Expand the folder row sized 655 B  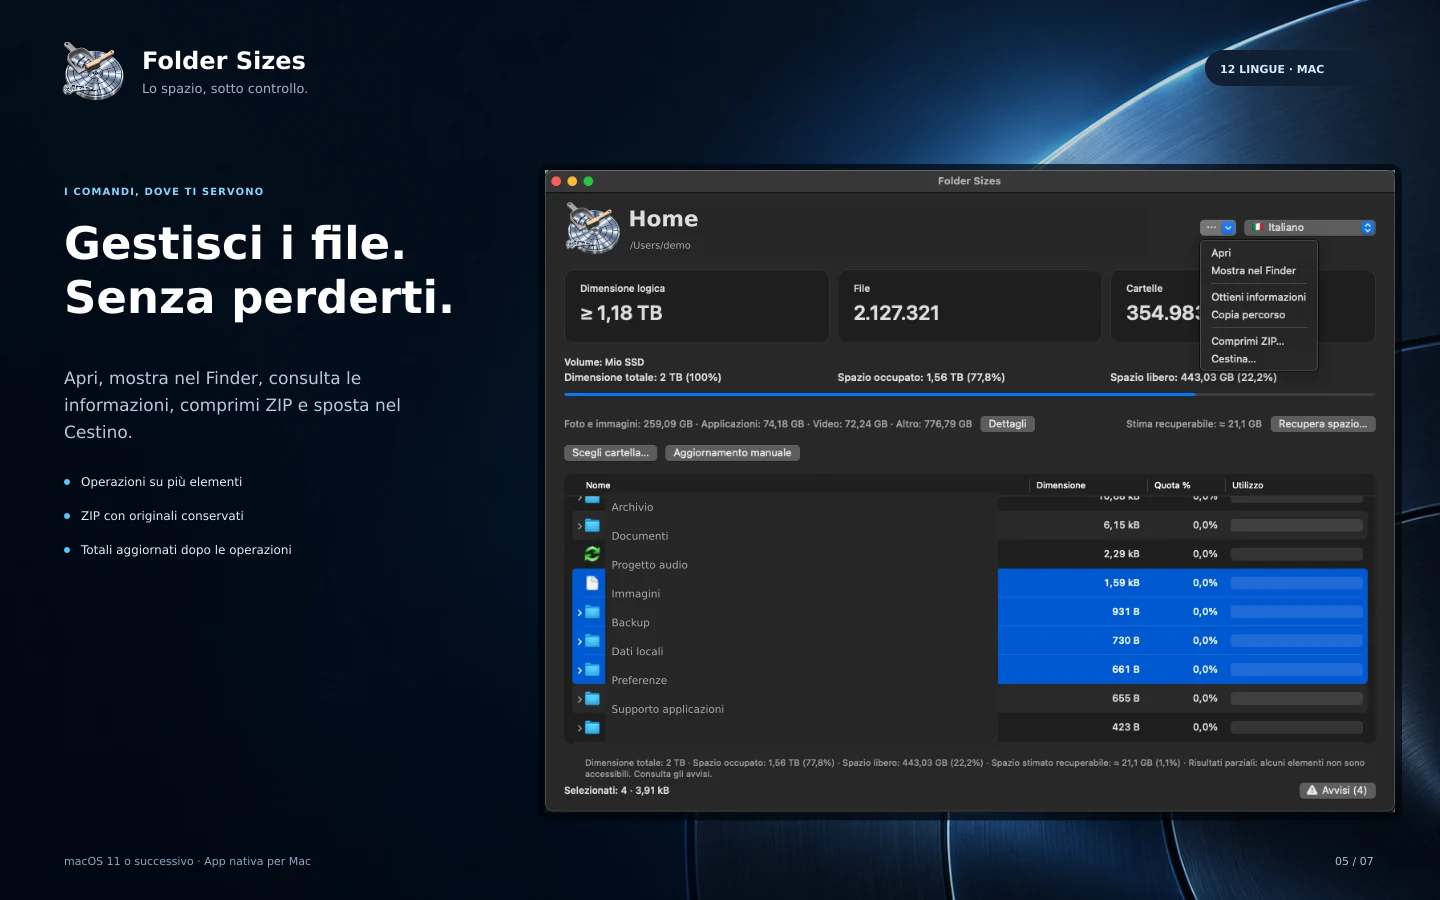[579, 700]
